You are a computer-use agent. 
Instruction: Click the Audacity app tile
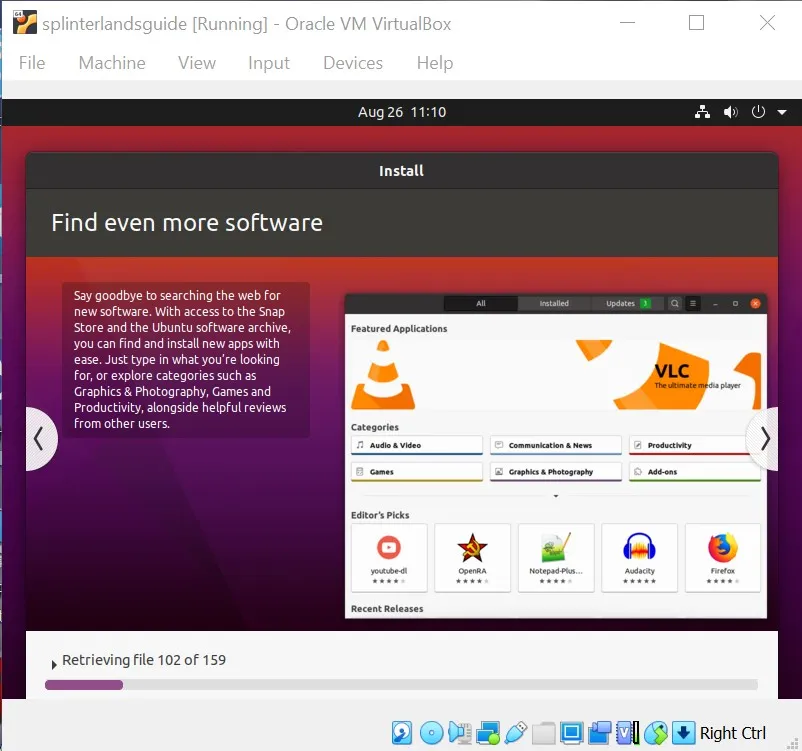pos(639,558)
